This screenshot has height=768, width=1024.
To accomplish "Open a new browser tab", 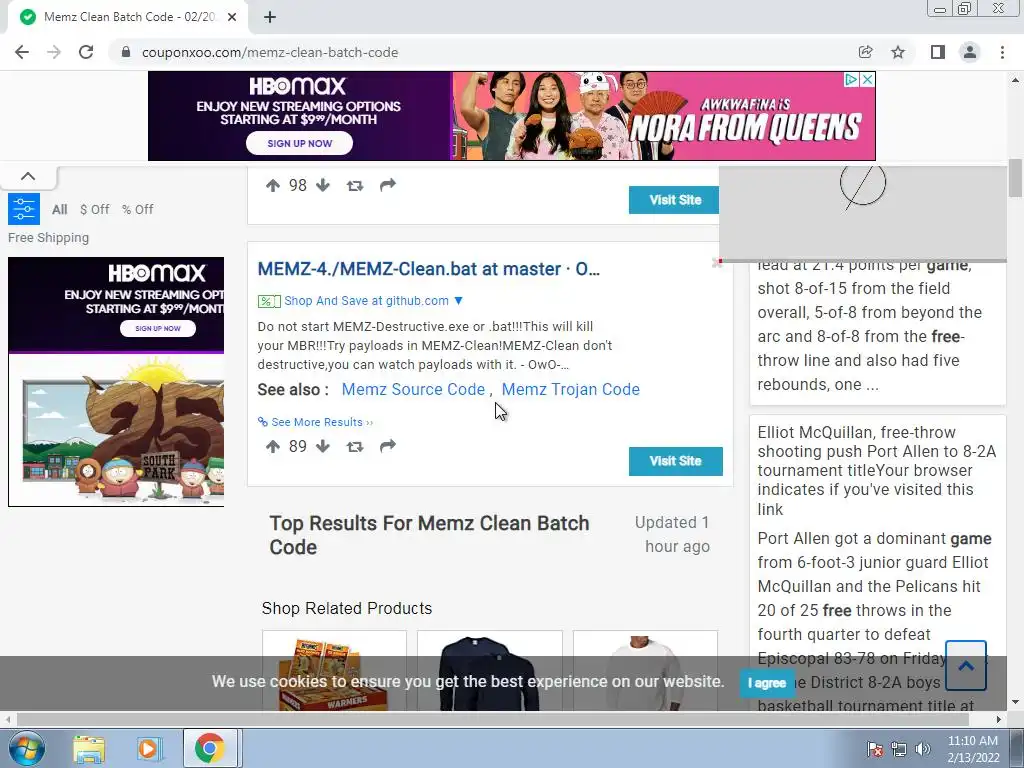I will [x=270, y=17].
